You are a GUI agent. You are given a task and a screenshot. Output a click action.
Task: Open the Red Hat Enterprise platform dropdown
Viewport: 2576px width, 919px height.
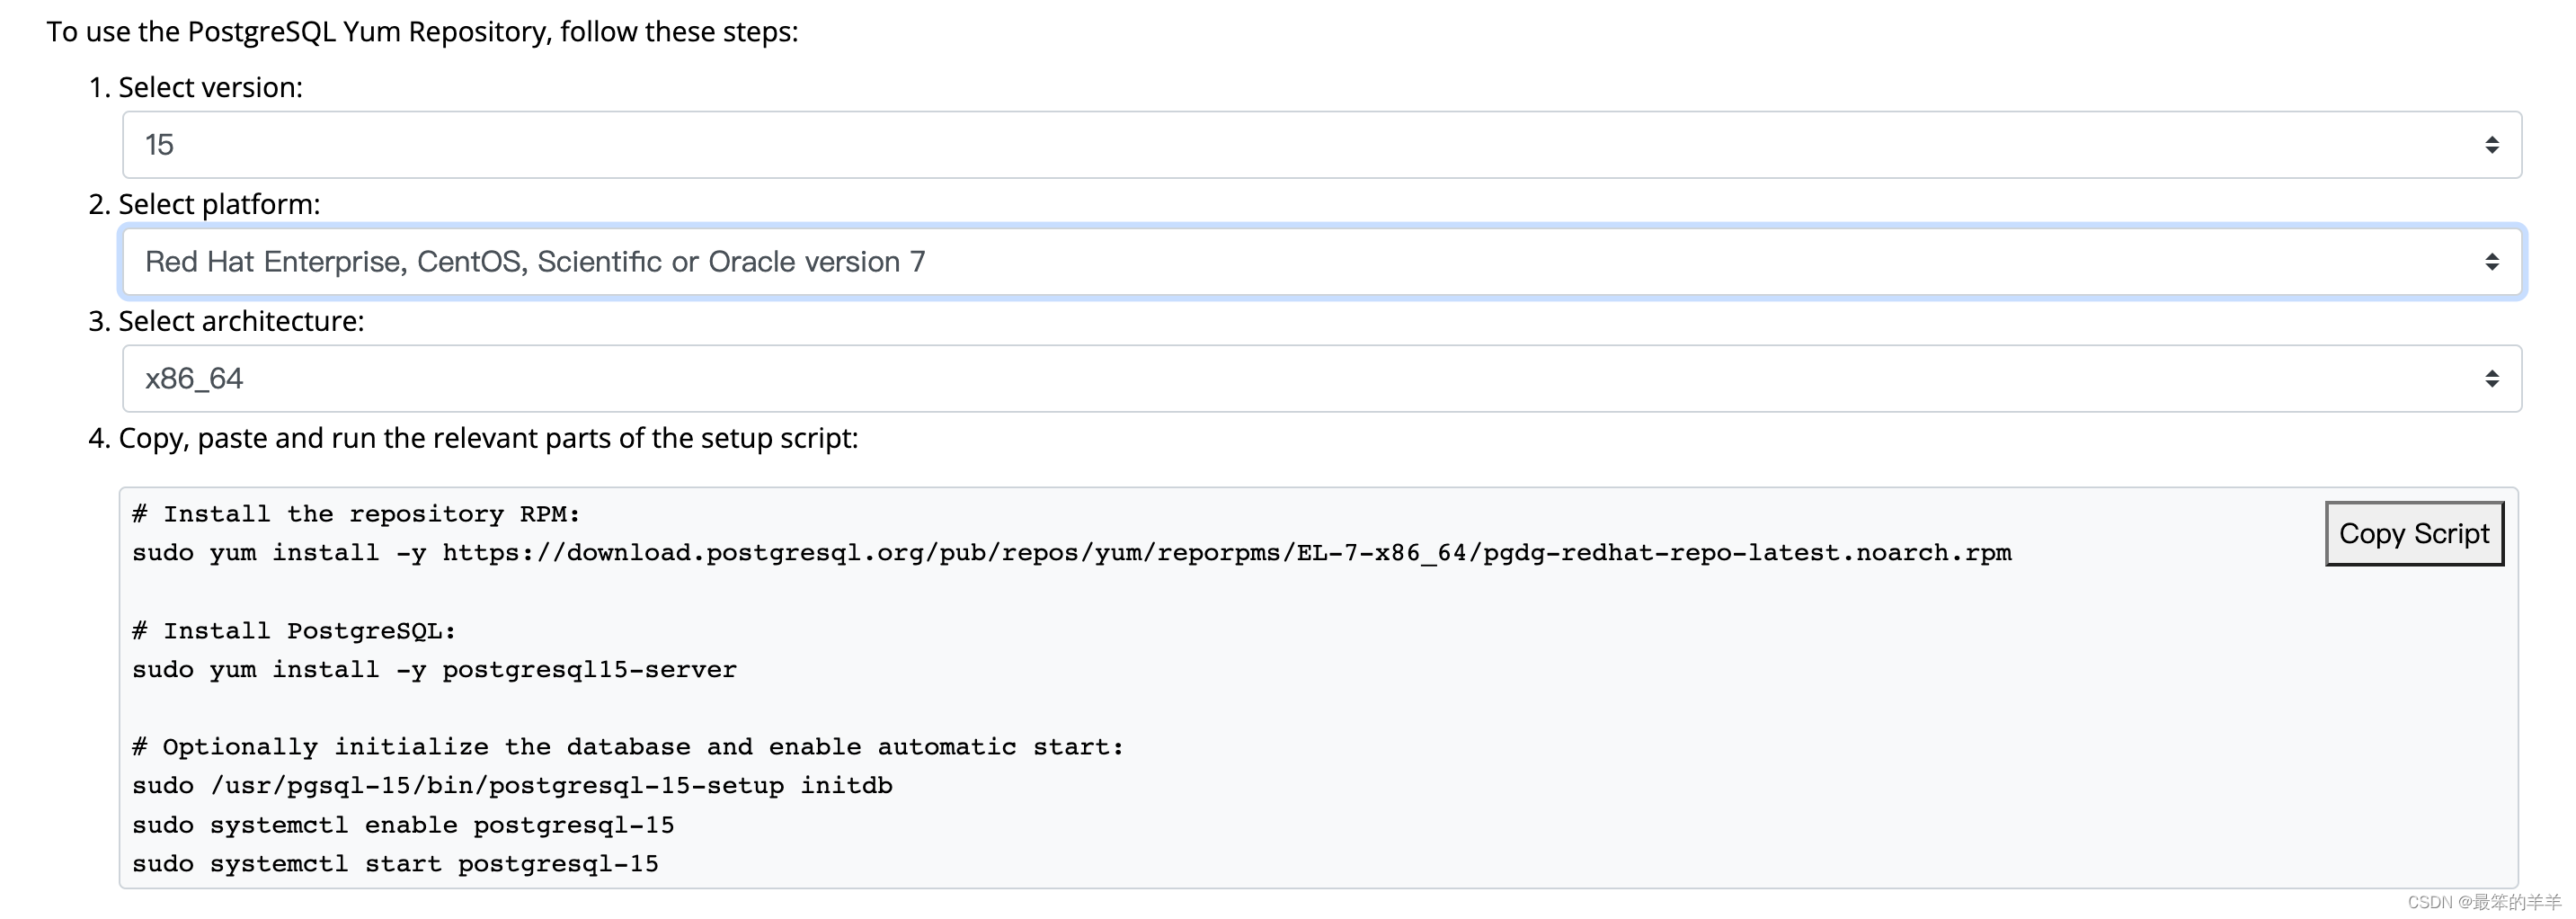point(1321,262)
